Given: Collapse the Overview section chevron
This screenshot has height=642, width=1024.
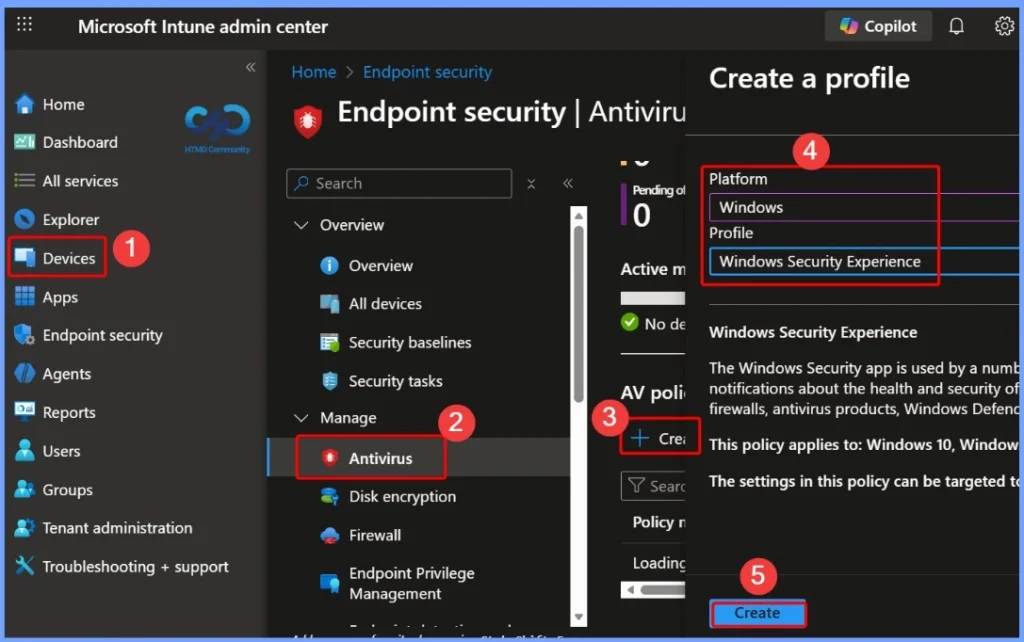Looking at the screenshot, I should [302, 225].
